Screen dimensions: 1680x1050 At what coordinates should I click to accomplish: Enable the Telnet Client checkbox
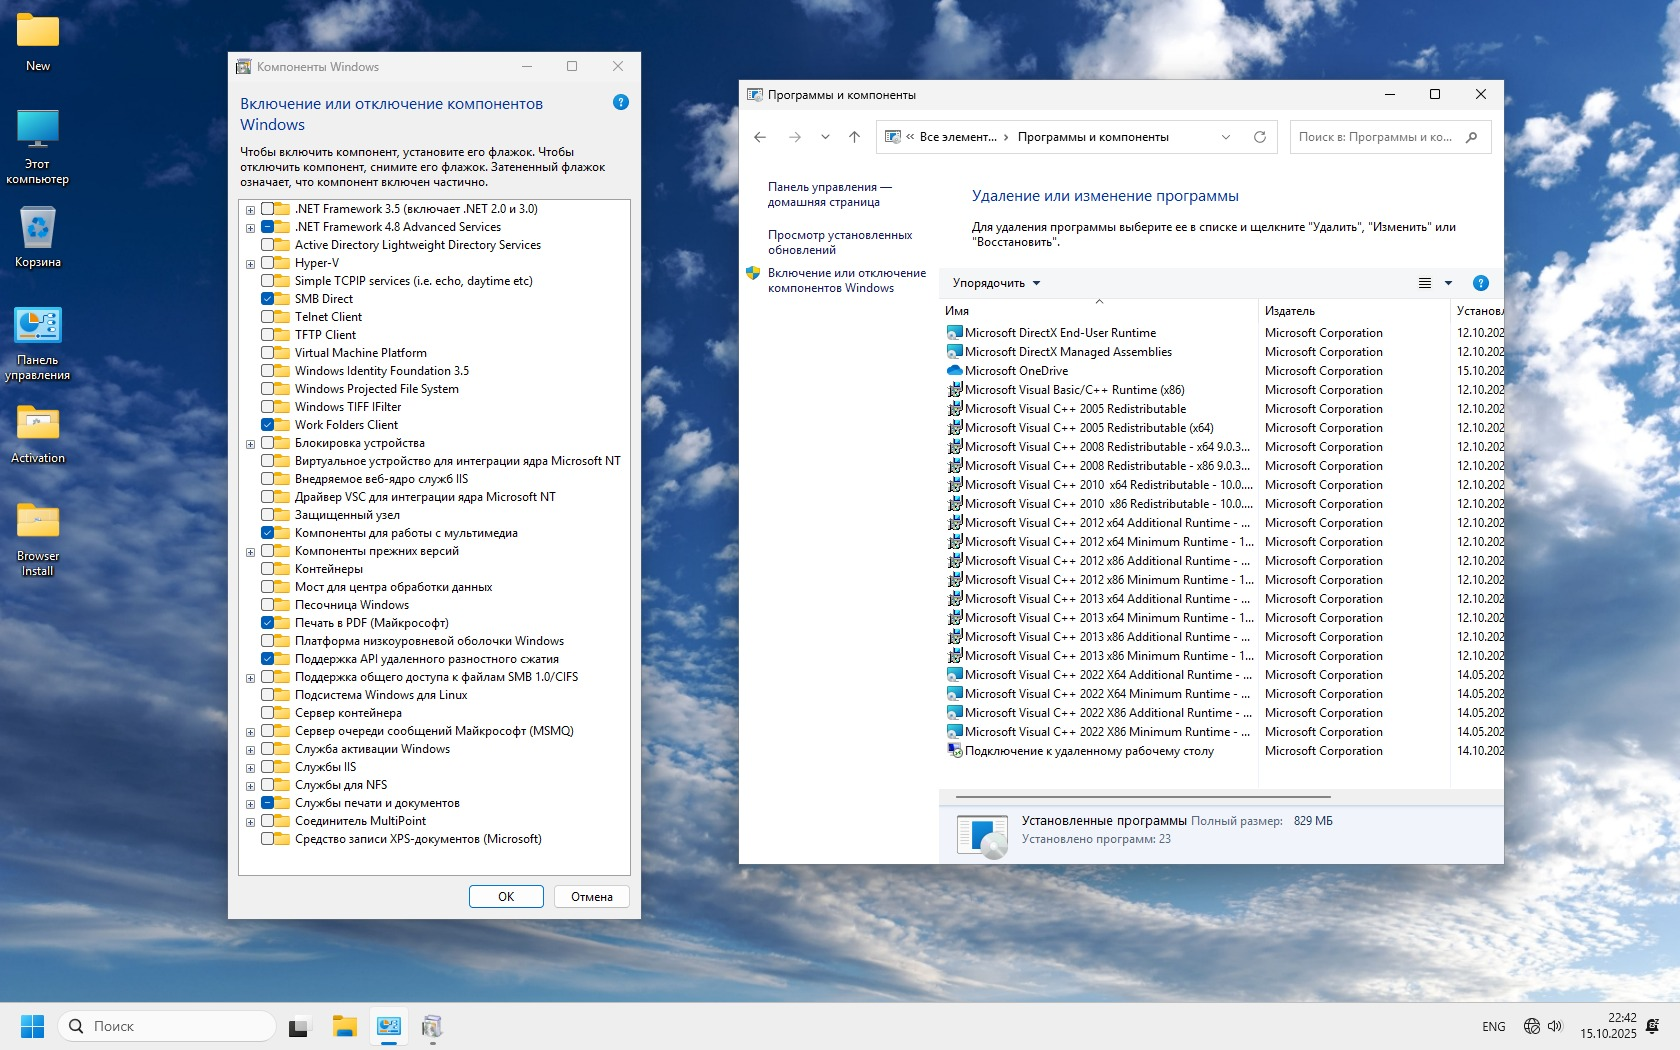coord(268,317)
